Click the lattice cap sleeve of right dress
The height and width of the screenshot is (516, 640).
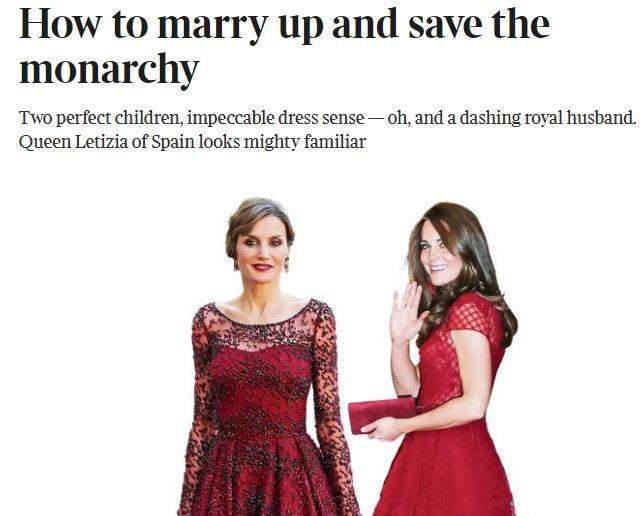478,314
